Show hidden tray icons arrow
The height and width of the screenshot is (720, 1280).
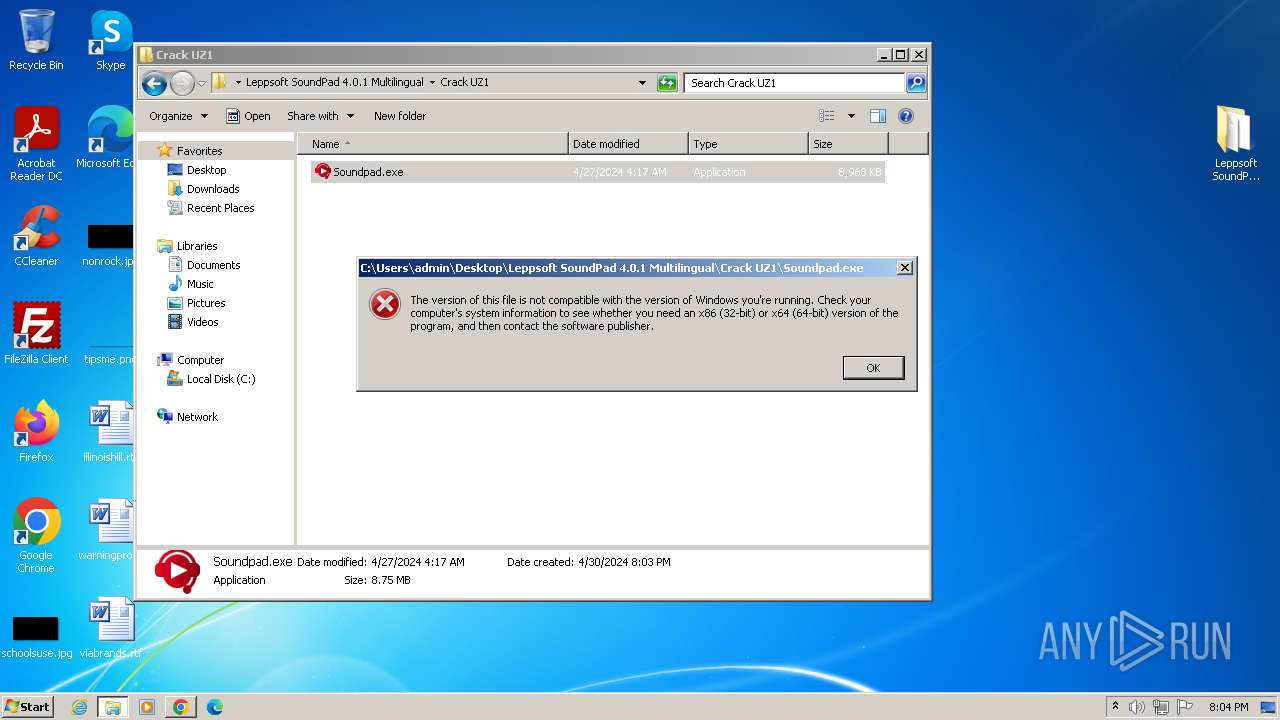[1115, 707]
